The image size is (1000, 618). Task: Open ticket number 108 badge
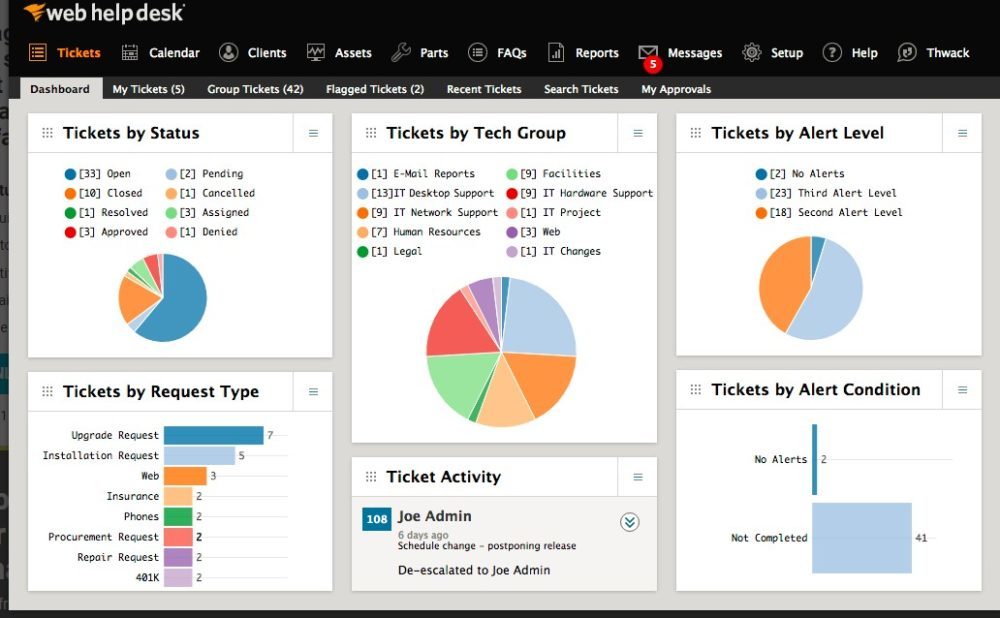point(377,519)
